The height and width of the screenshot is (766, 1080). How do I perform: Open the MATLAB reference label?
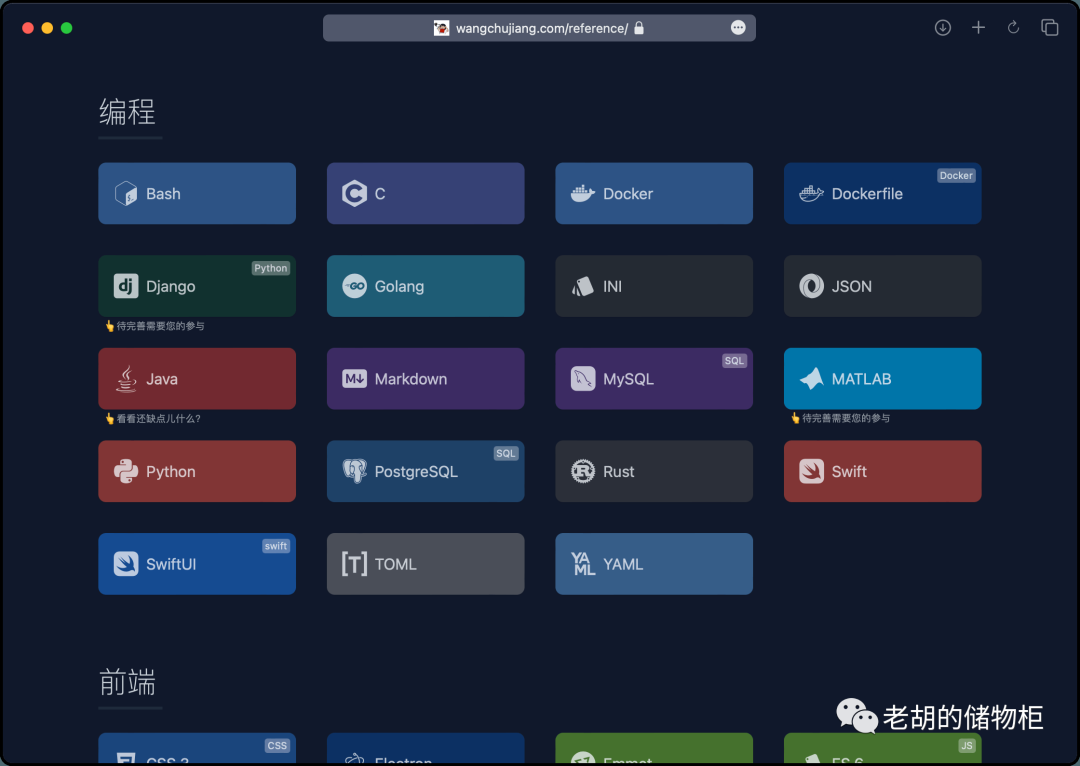pyautogui.click(x=862, y=379)
